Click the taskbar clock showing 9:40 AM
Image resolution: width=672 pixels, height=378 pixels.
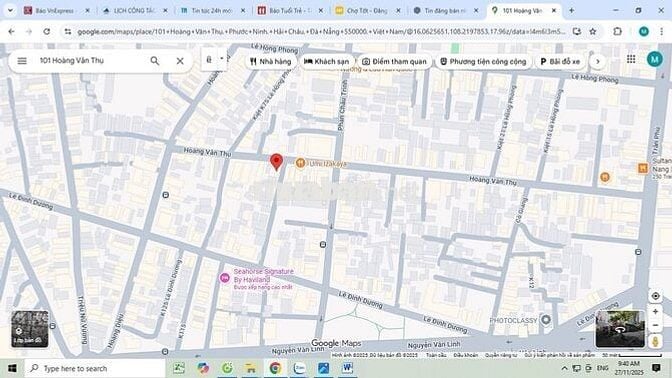[x=629, y=368]
